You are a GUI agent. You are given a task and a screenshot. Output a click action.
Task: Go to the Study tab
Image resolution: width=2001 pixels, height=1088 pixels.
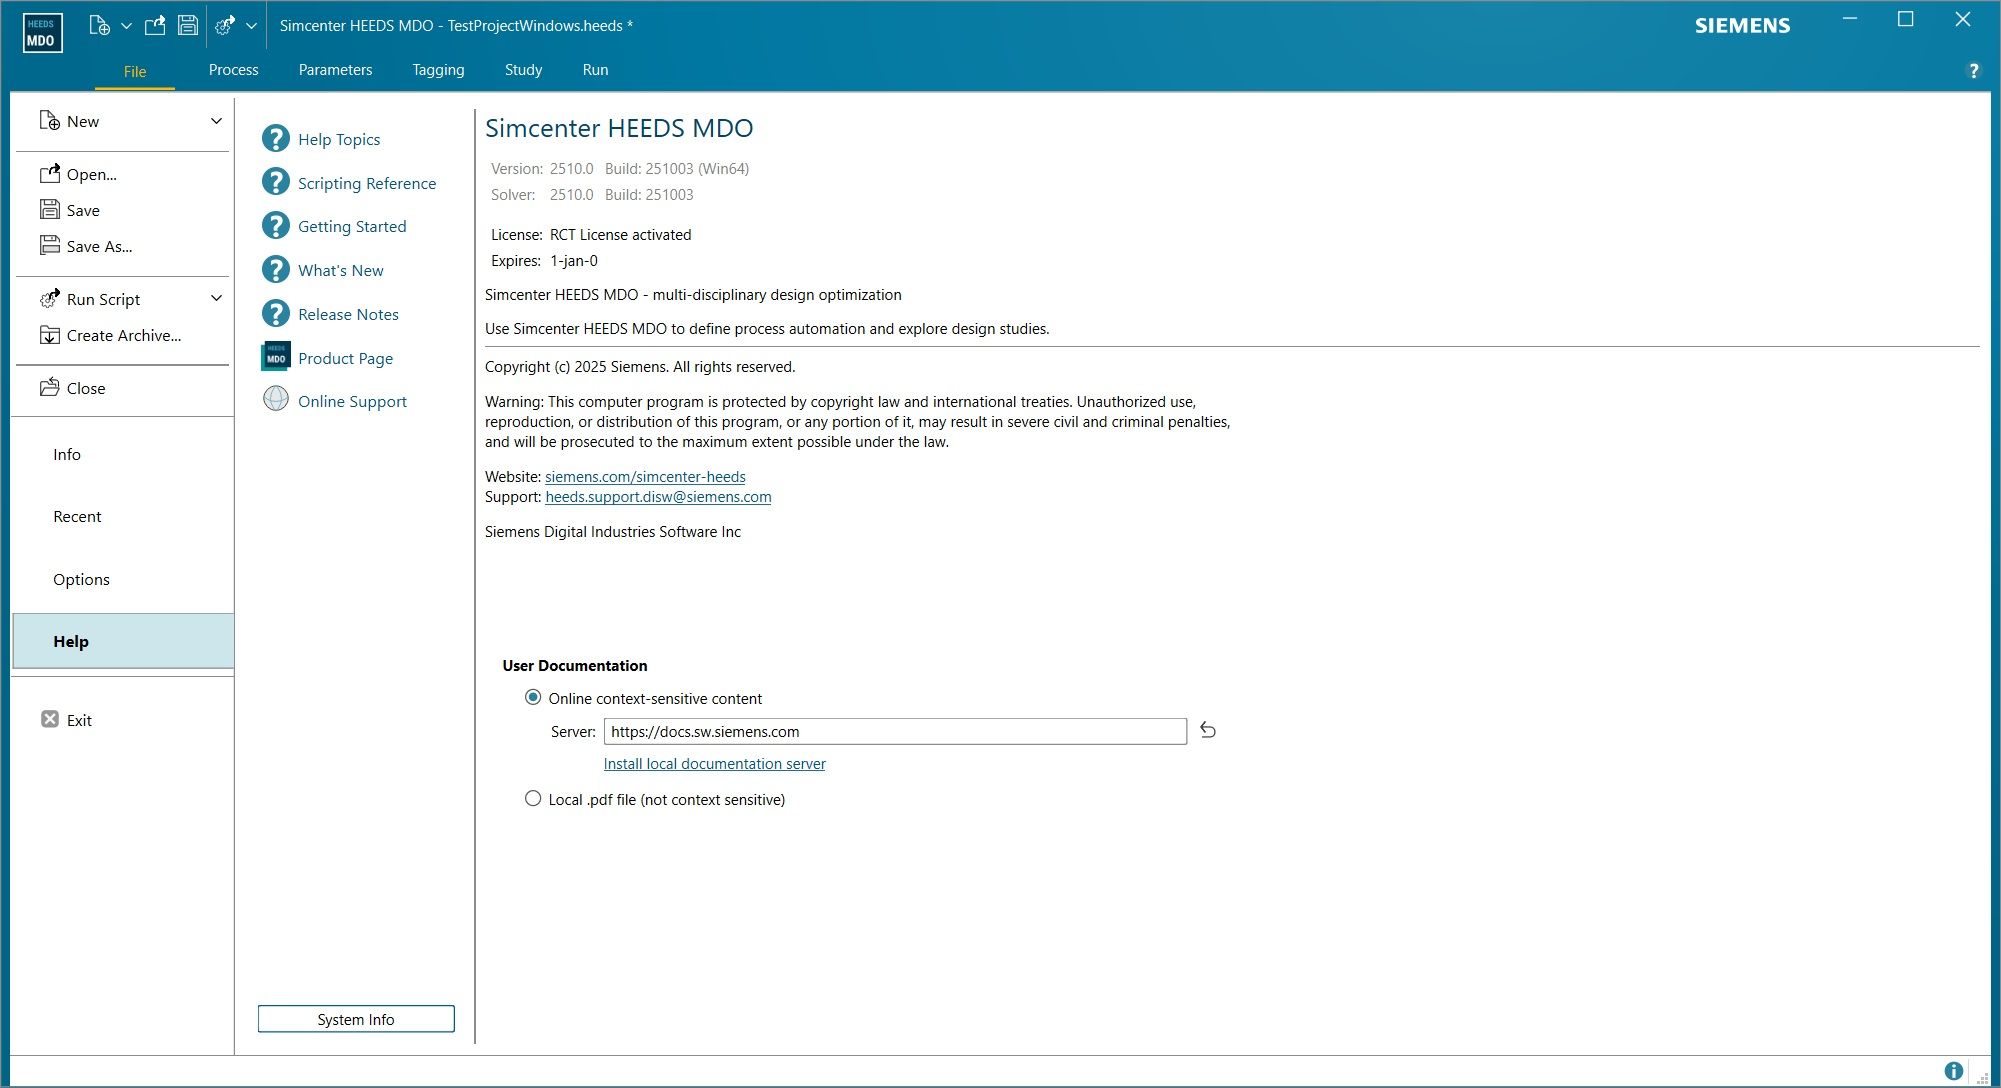(523, 70)
